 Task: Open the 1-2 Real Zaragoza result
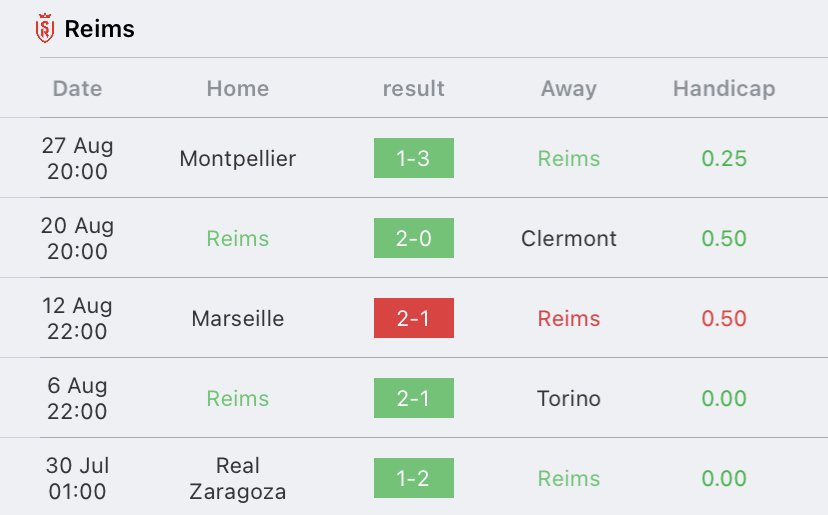click(413, 478)
